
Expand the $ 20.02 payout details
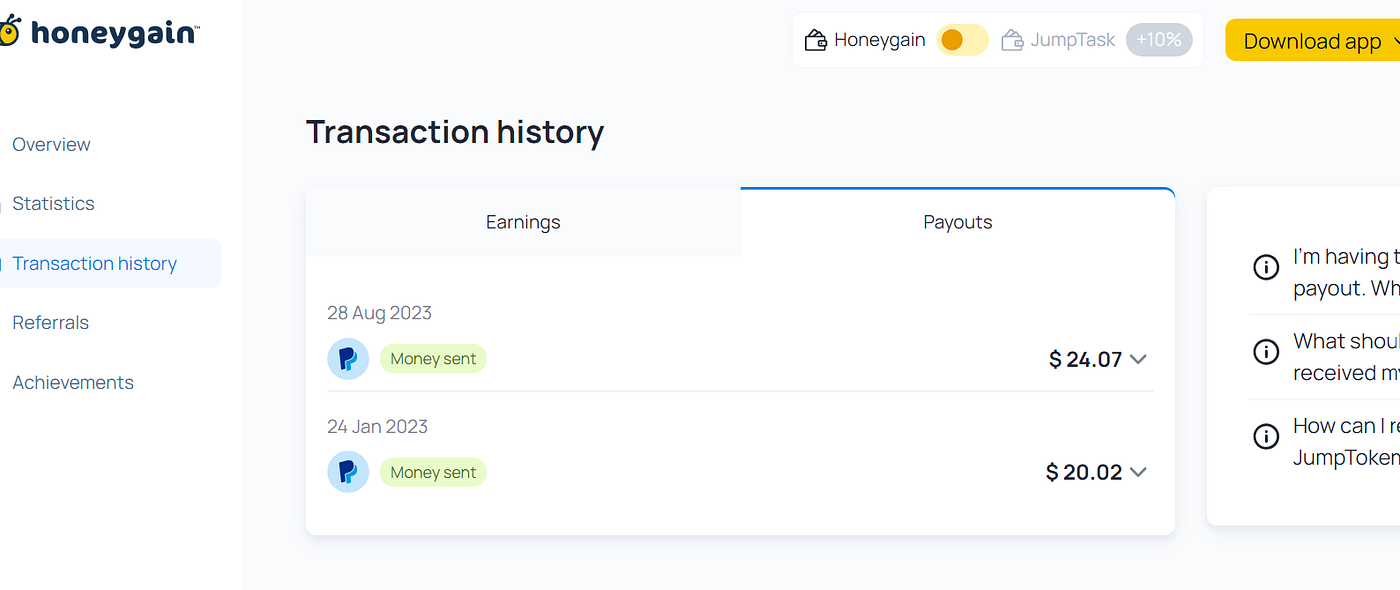point(1137,472)
